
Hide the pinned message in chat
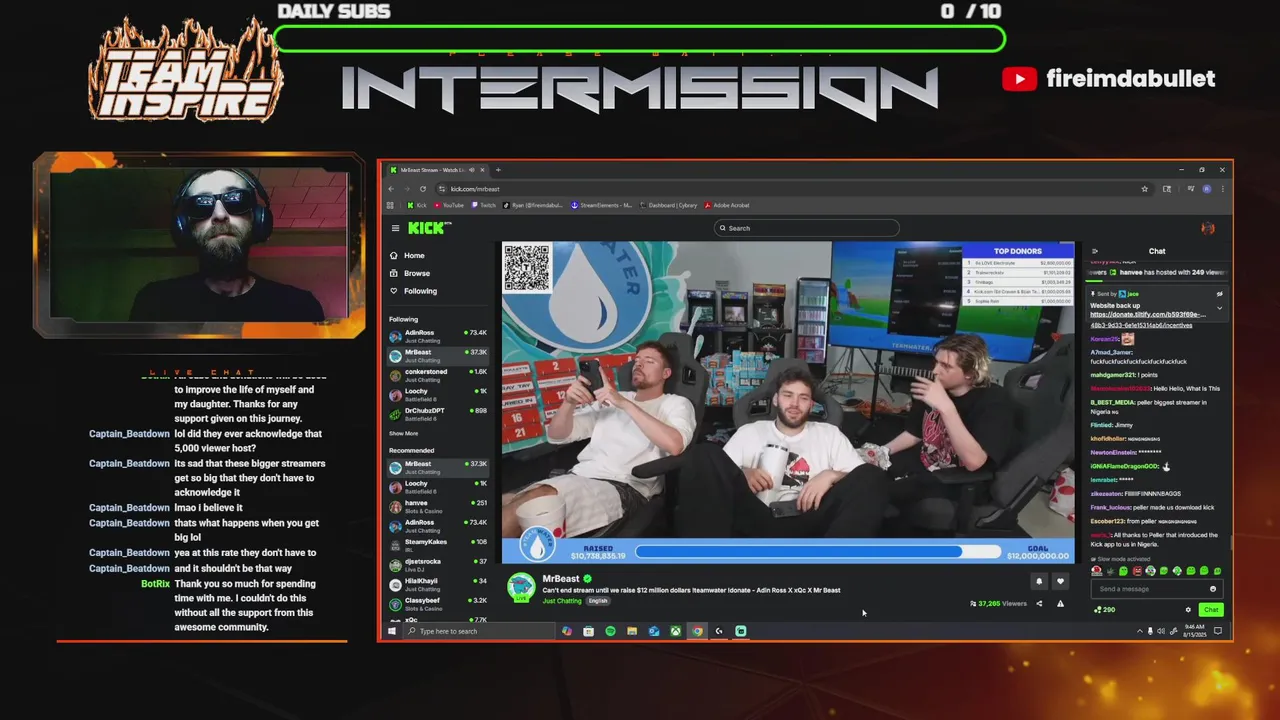click(1219, 294)
